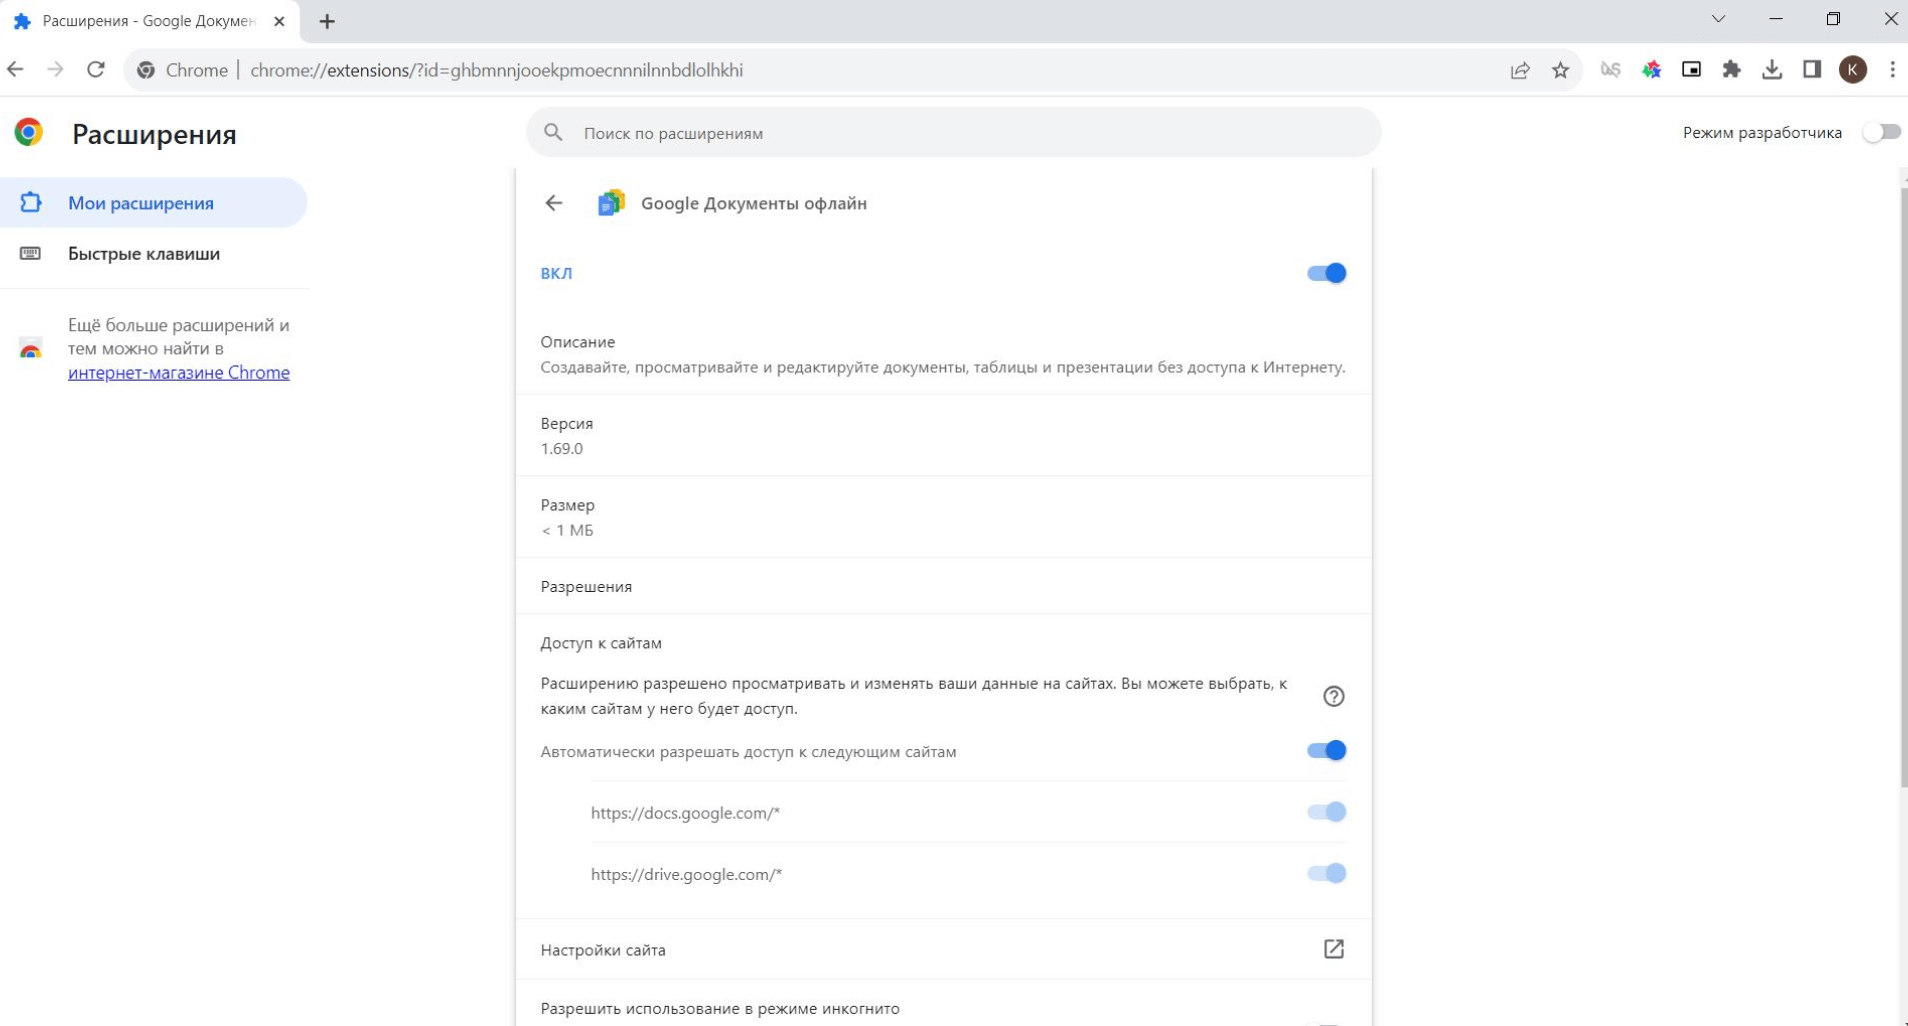Open the site access help question icon
This screenshot has width=1908, height=1026.
pyautogui.click(x=1333, y=696)
